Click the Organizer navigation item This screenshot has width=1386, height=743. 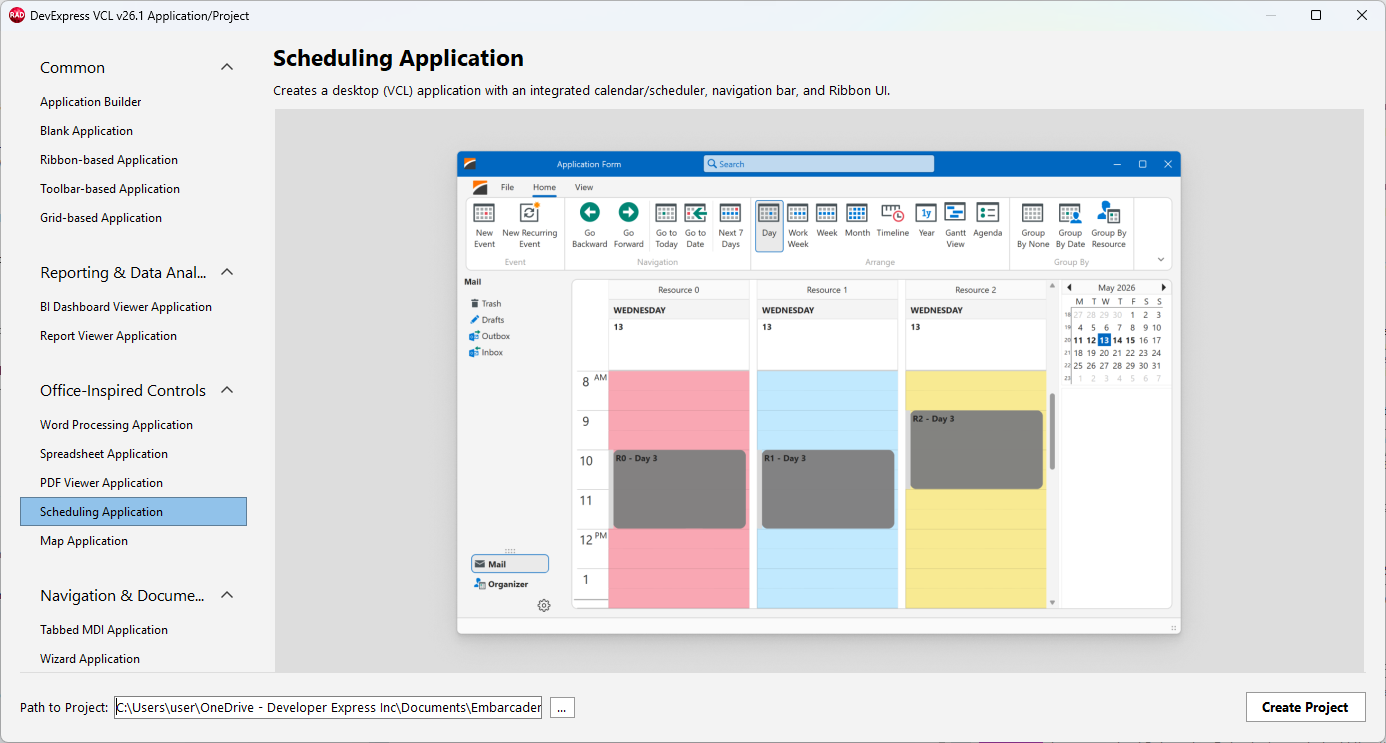point(501,584)
